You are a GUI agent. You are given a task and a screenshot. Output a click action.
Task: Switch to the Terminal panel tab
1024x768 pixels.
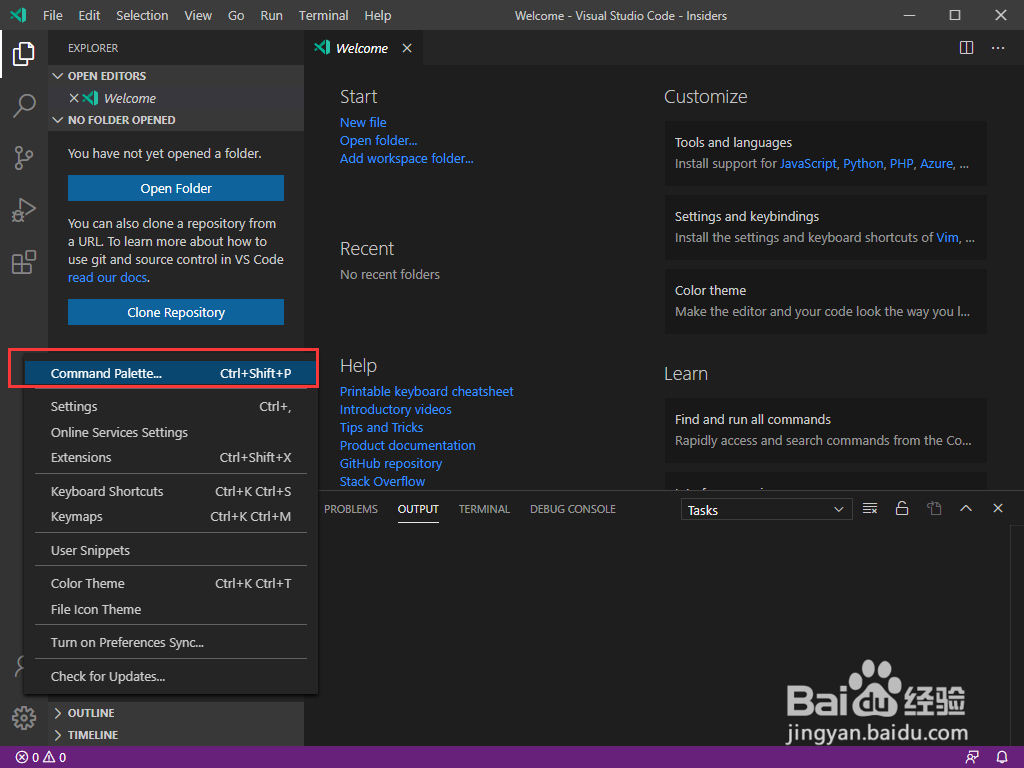(484, 509)
